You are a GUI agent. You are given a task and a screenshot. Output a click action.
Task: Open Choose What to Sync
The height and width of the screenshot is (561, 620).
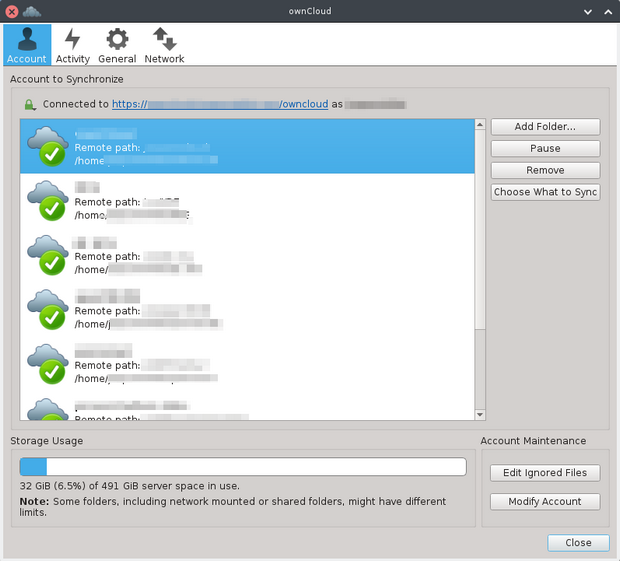click(x=545, y=192)
